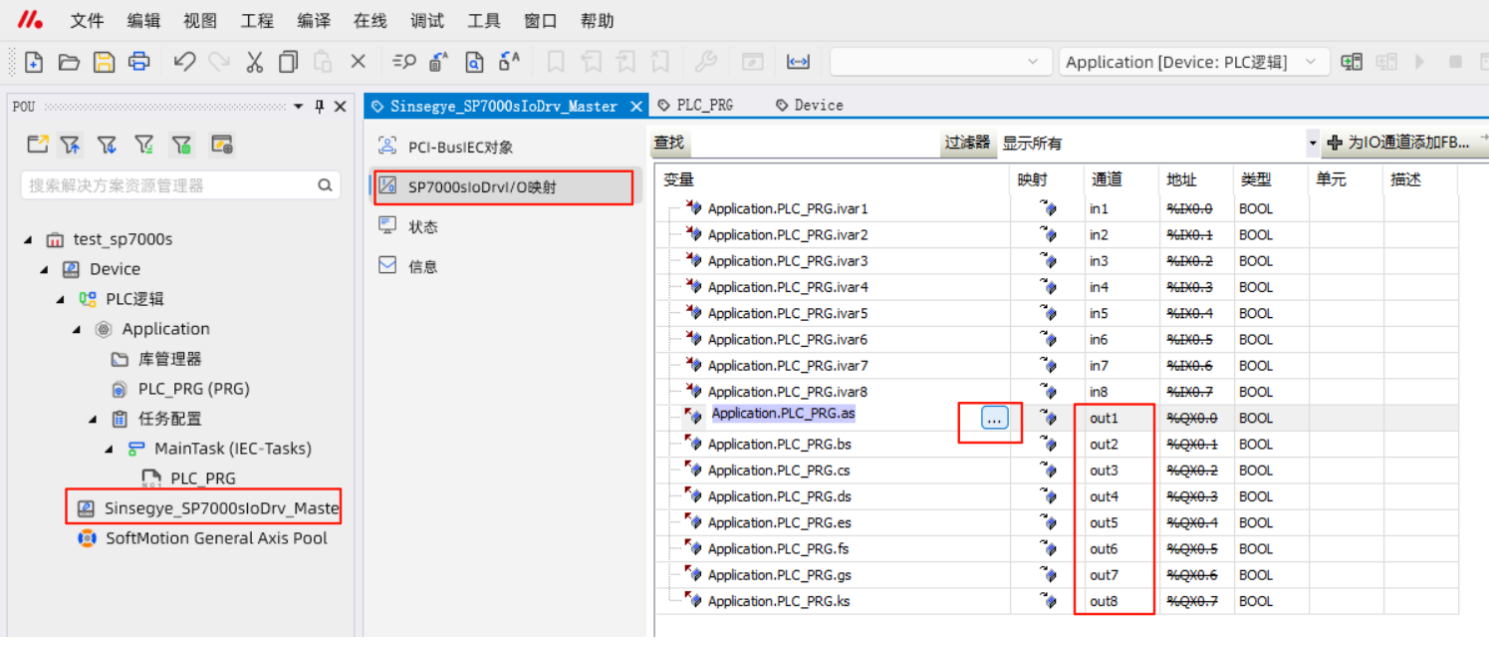Click the ... browse button for PLC_PRG.as
Image resolution: width=1489 pixels, height=646 pixels.
[994, 419]
